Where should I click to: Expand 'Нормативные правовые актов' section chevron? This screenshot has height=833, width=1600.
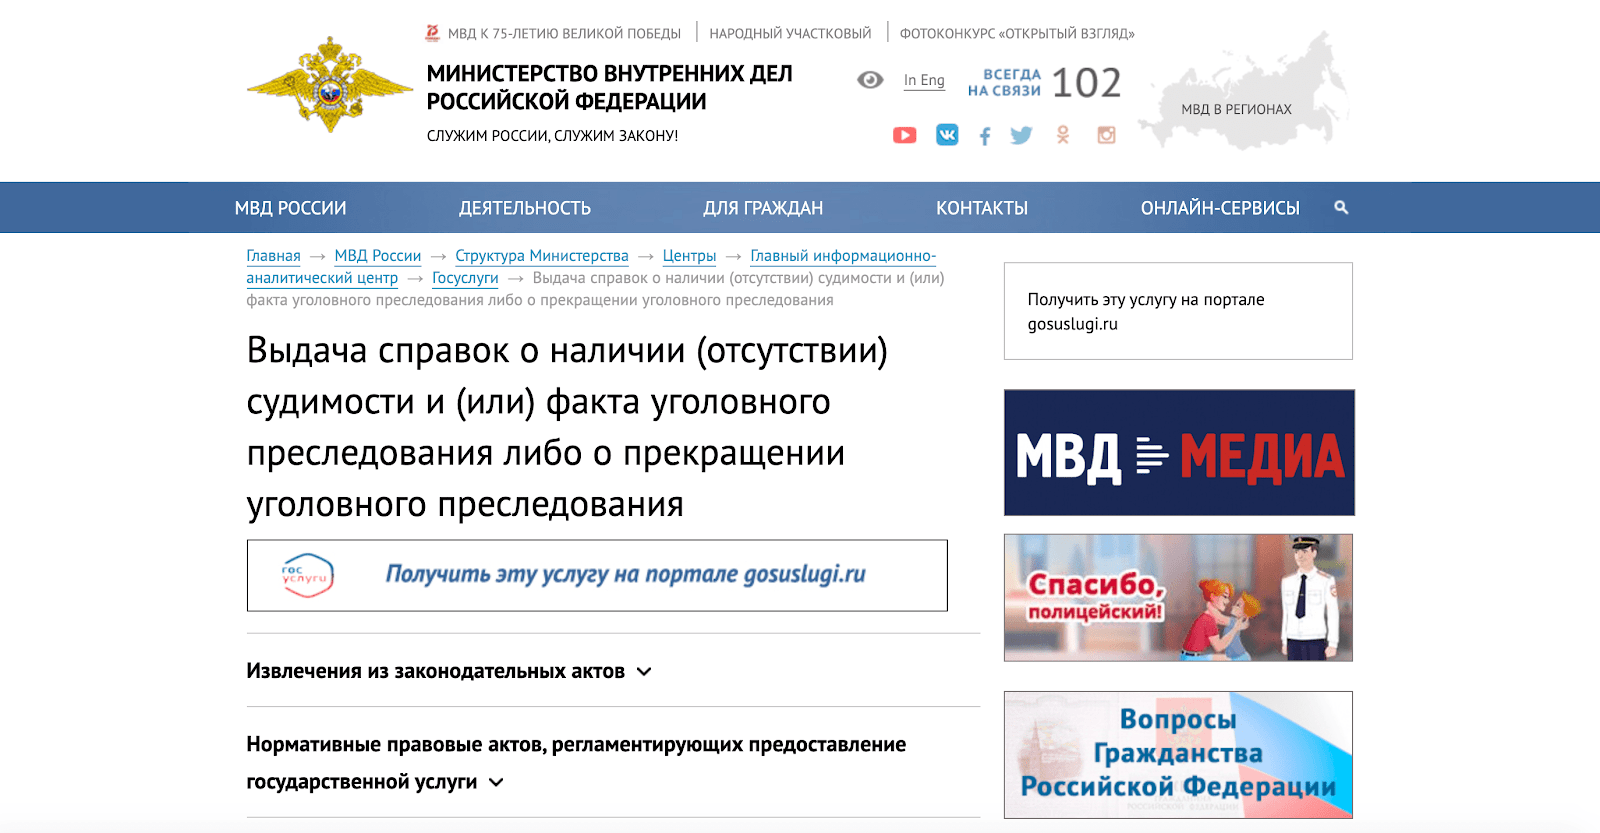(496, 783)
